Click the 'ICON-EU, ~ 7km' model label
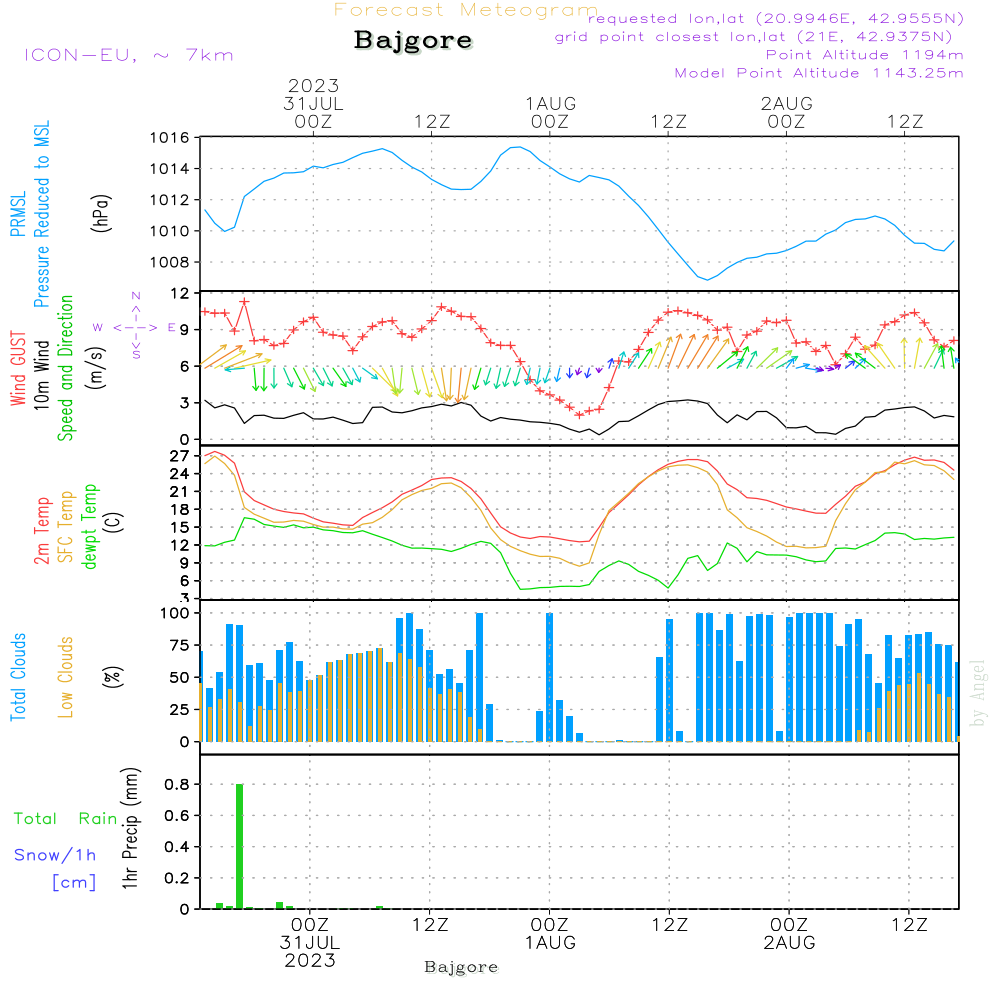Viewport: 1000px width, 1000px height. [x=129, y=55]
